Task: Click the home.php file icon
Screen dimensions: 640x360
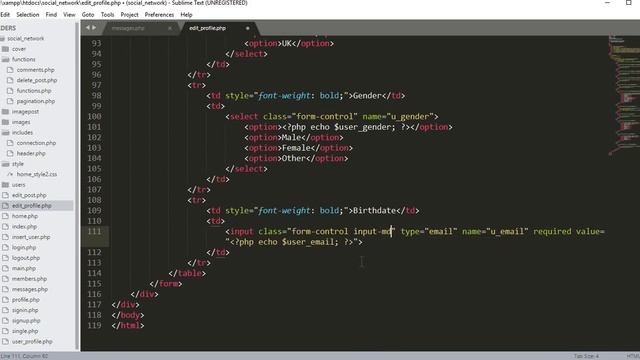Action: pyautogui.click(x=5, y=216)
